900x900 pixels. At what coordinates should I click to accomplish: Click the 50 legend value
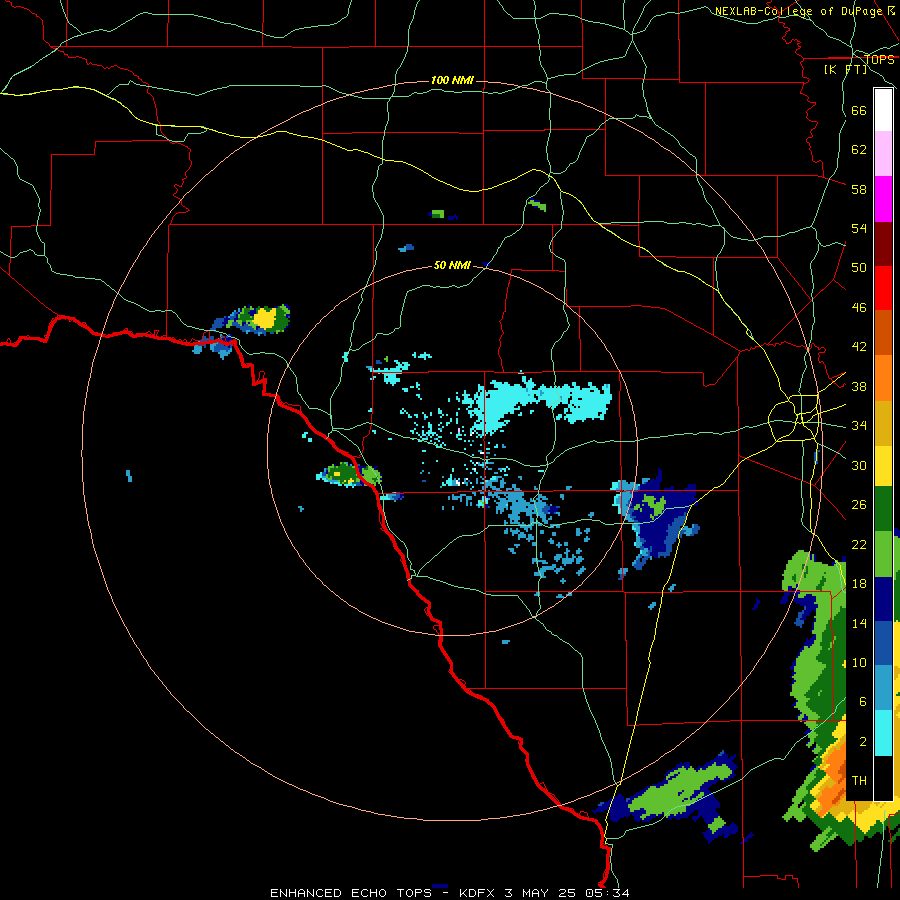859,268
